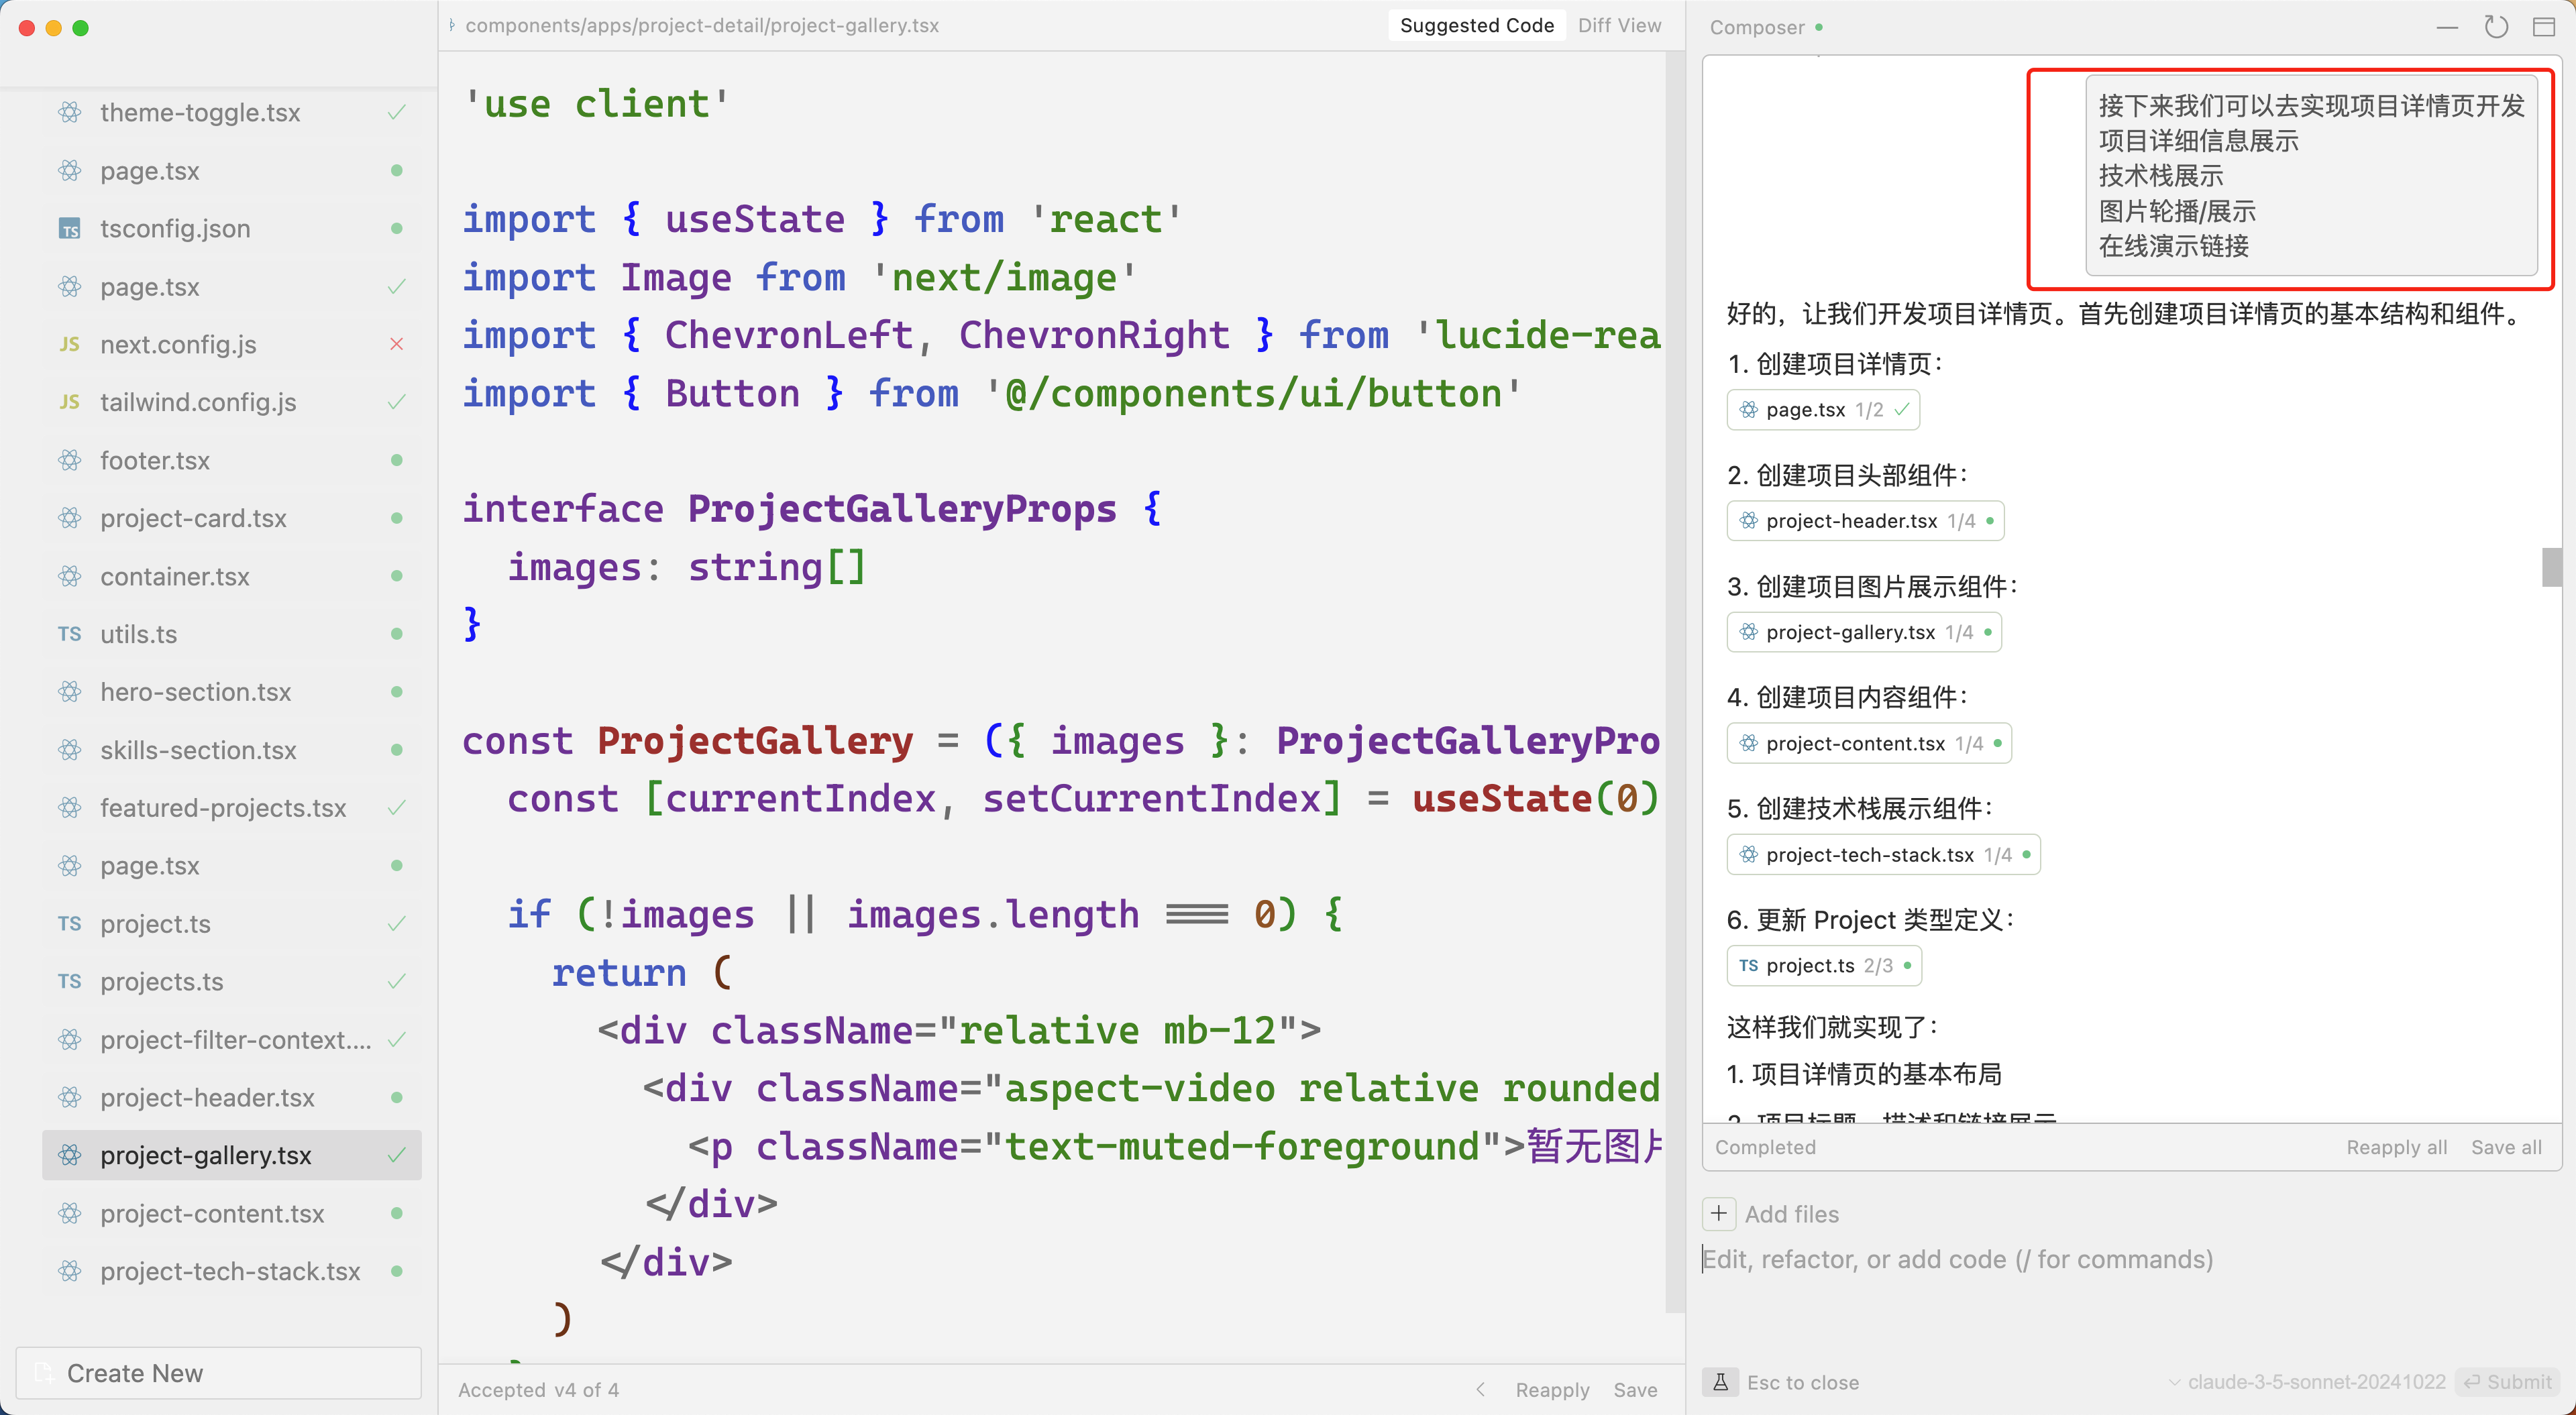Click the React icon beside container.tsx
Image resolution: width=2576 pixels, height=1415 pixels.
click(69, 576)
